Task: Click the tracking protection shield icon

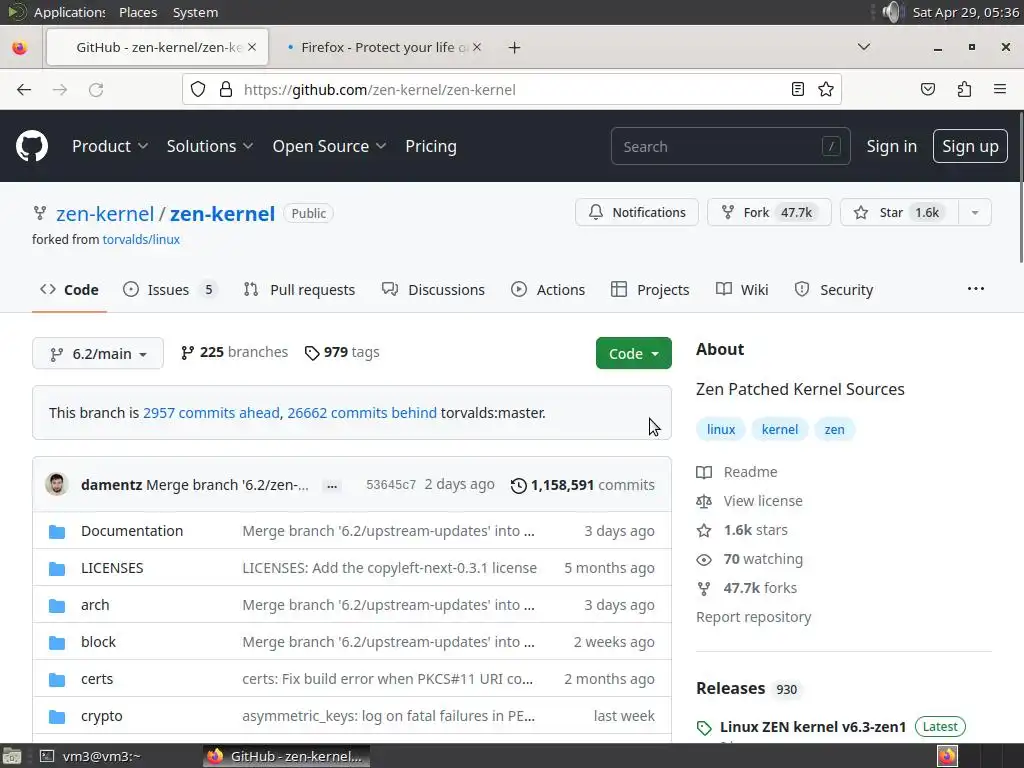Action: 198,89
